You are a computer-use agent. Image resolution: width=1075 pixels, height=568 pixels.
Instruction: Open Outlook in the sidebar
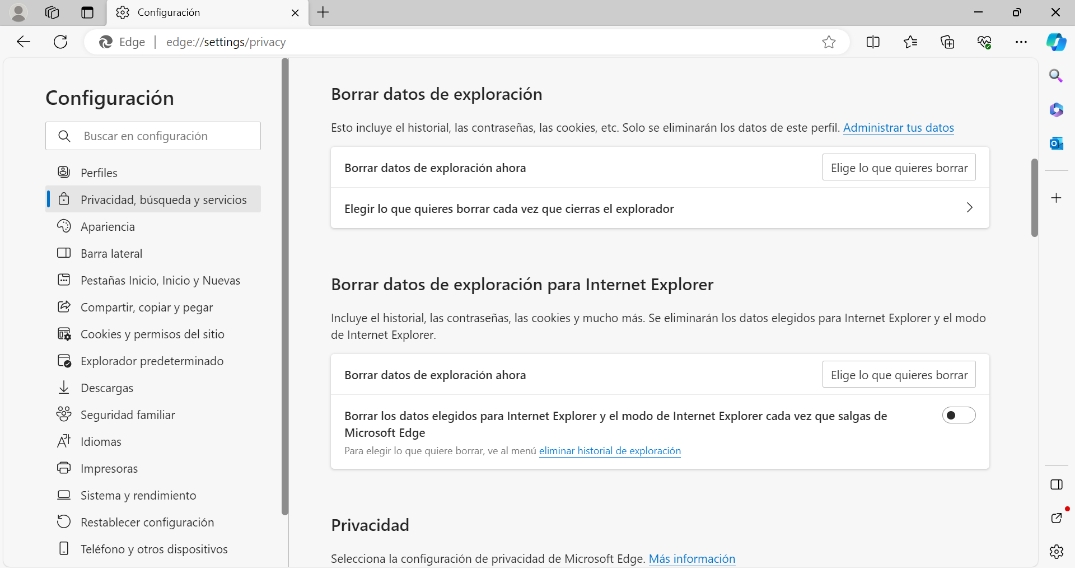1056,143
